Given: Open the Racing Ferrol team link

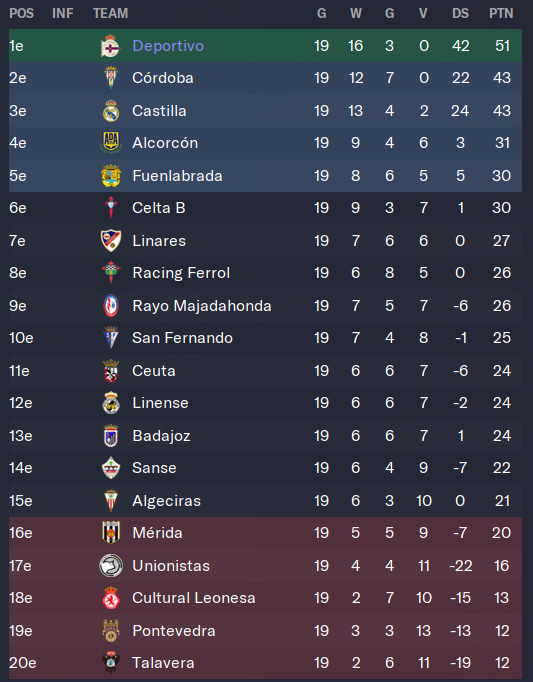Looking at the screenshot, I should tap(181, 273).
